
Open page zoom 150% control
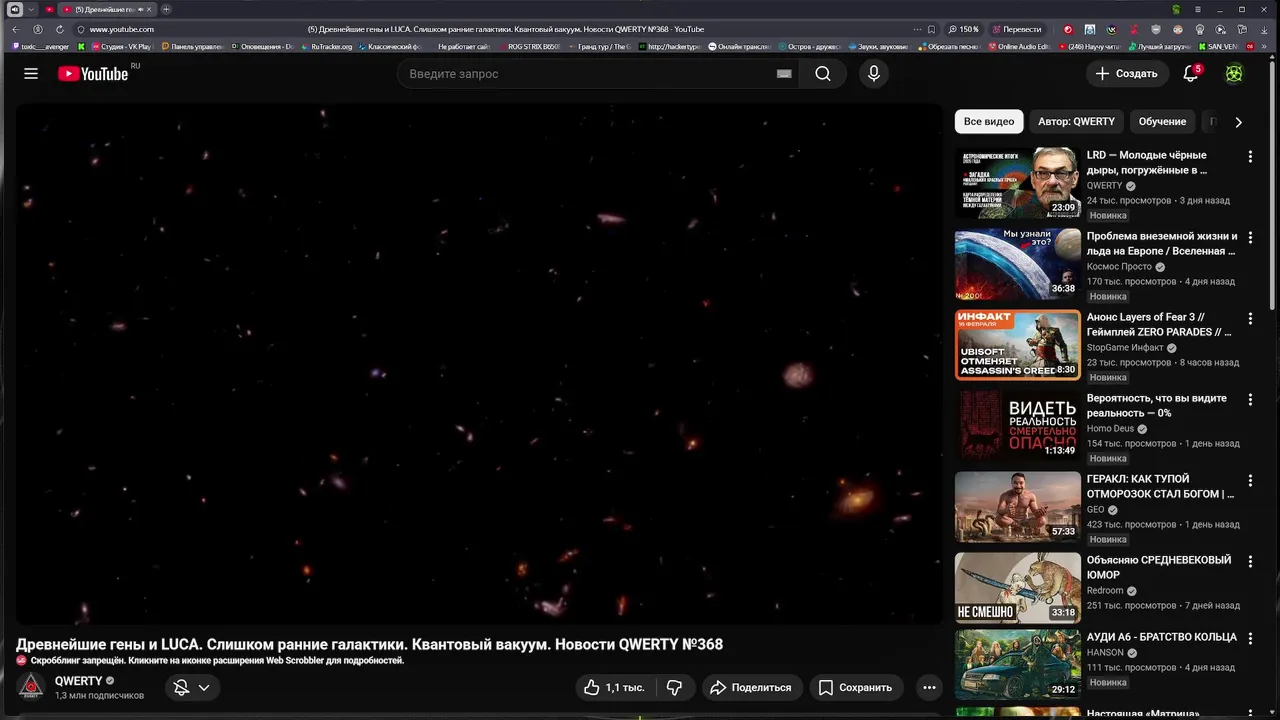pos(965,29)
